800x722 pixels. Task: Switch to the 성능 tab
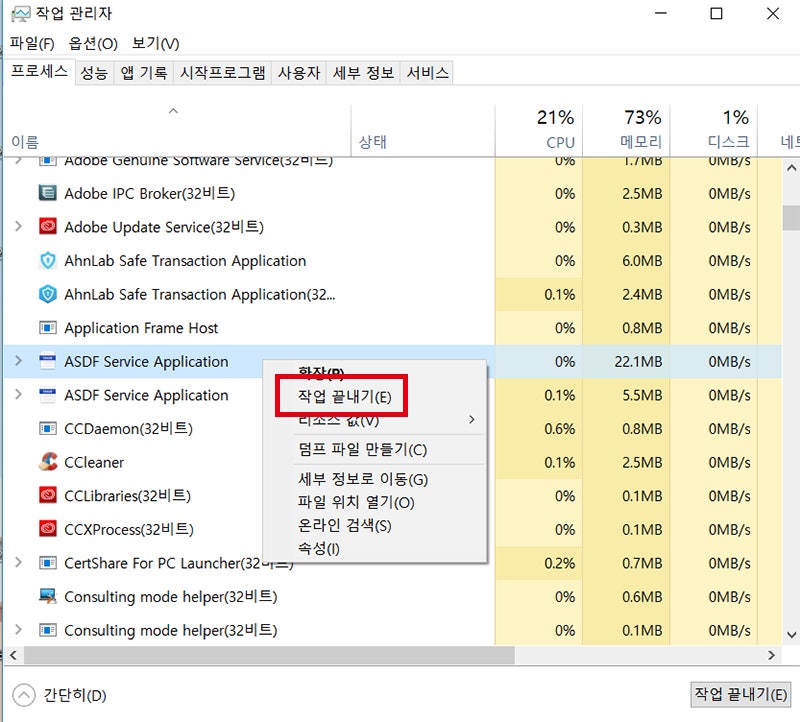tap(94, 73)
